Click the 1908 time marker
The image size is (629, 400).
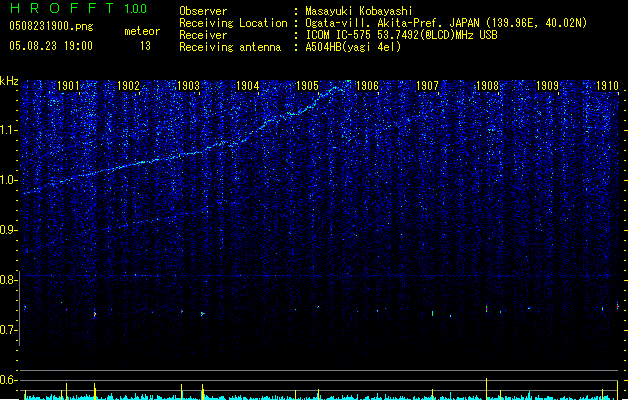click(x=487, y=85)
